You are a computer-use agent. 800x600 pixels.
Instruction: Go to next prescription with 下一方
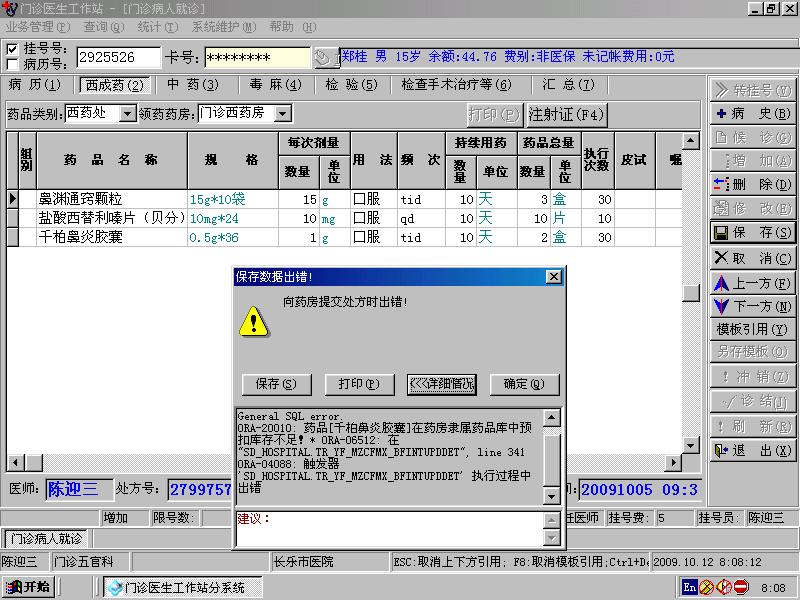(753, 306)
